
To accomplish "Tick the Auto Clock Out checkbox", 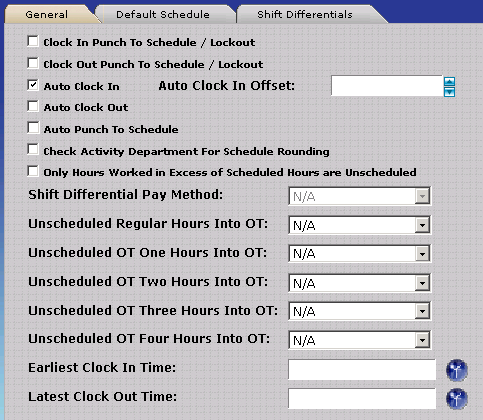I will 33,106.
